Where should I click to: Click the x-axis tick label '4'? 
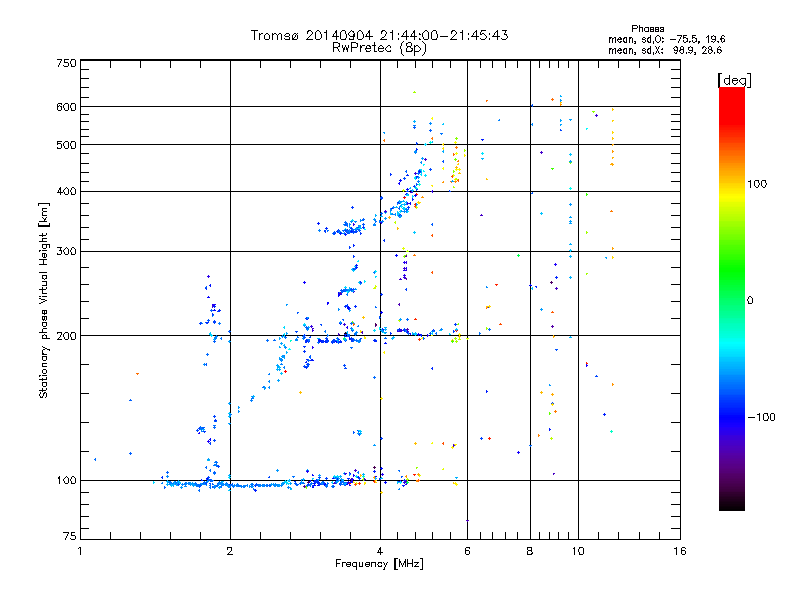380,551
